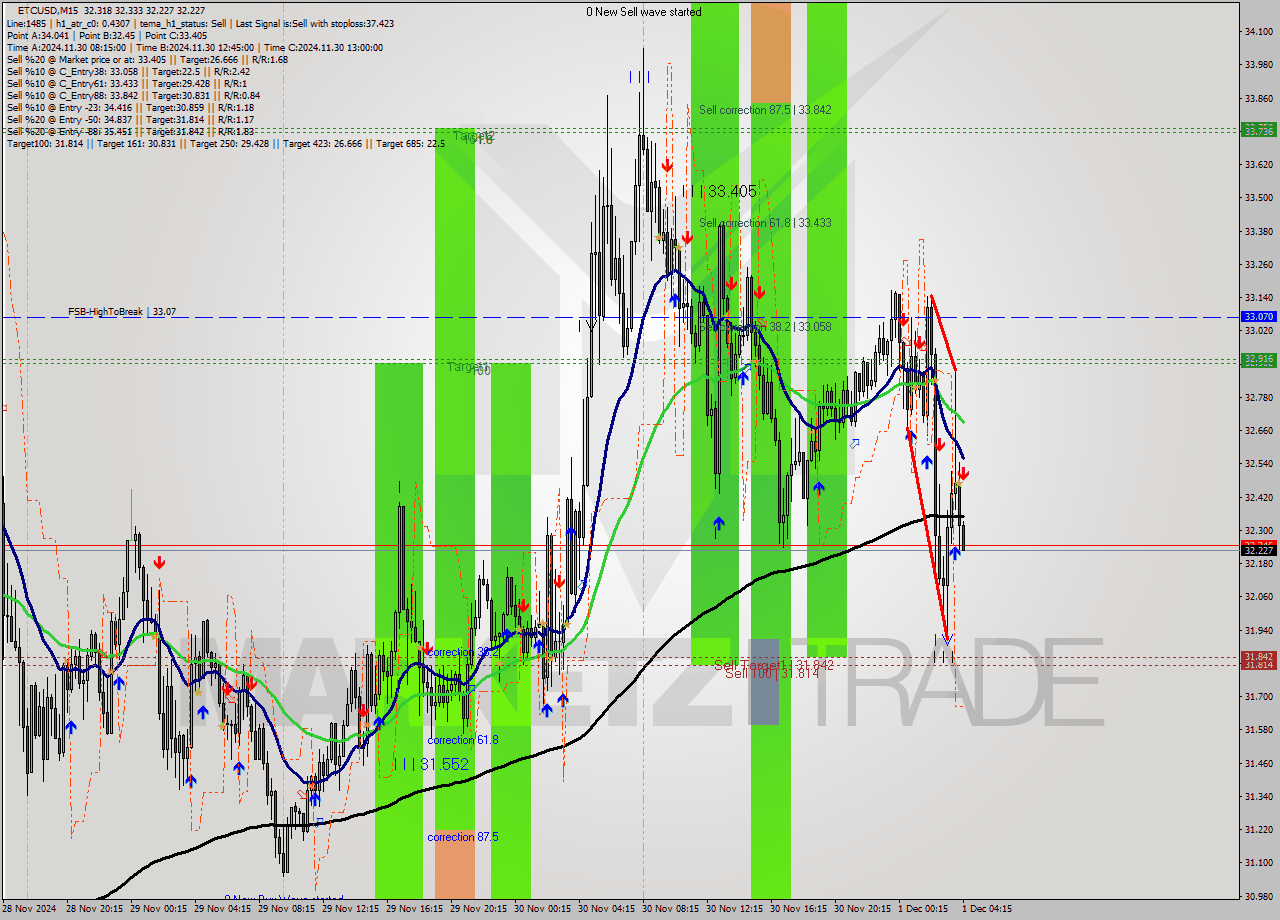Click the blue 33.070 price tag on axis
1280x920 pixels.
tap(1258, 317)
